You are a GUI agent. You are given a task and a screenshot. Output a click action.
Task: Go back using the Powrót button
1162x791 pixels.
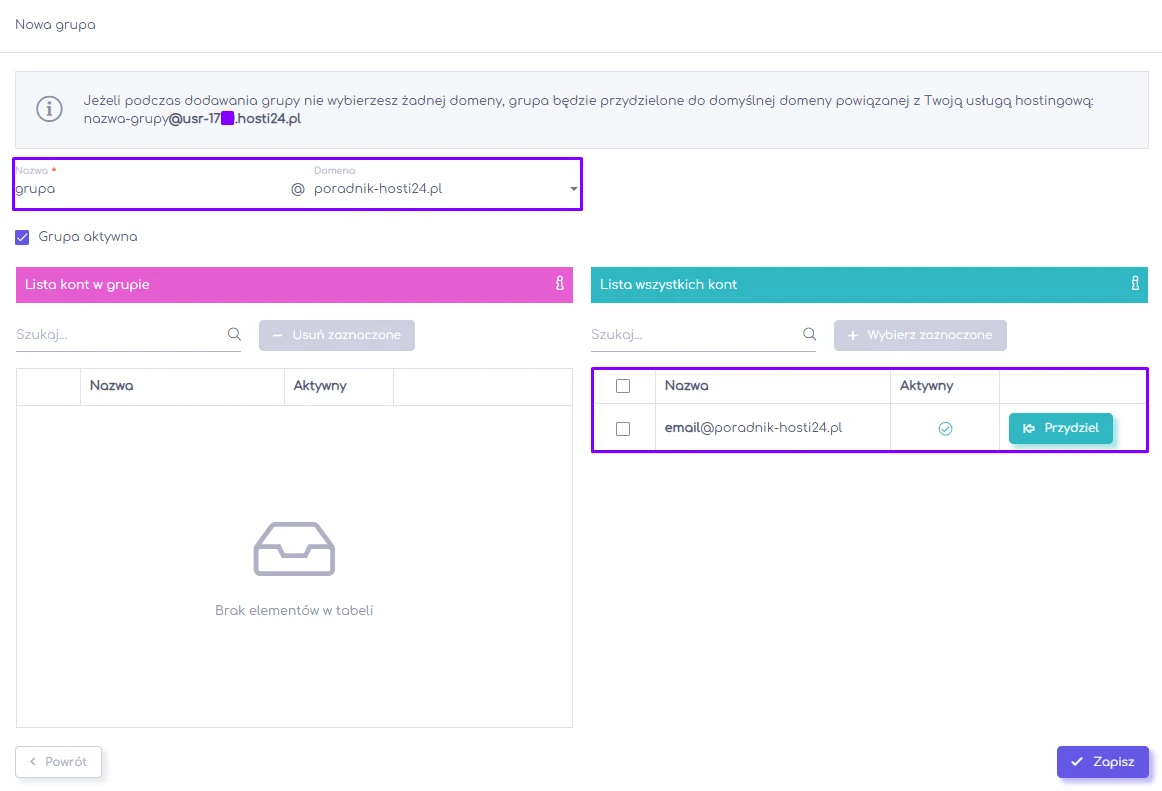59,762
